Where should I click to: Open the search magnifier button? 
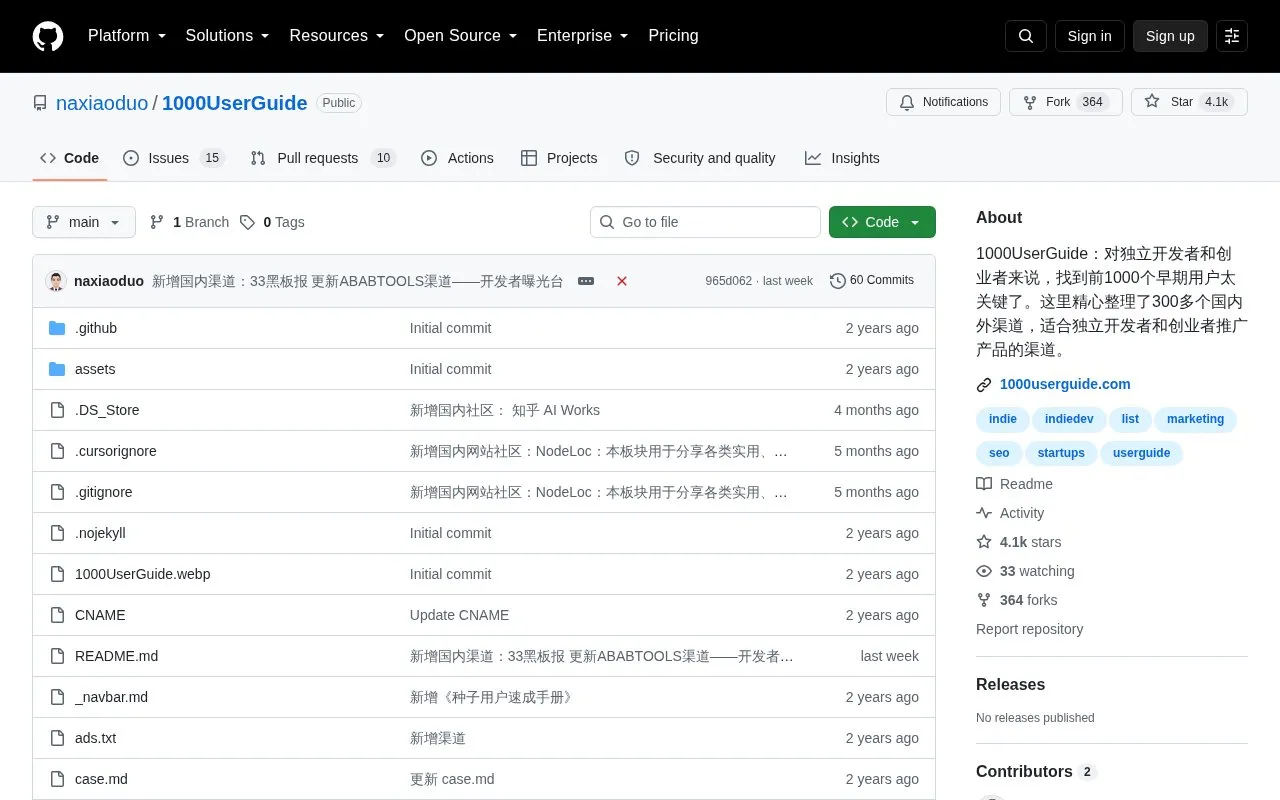[x=1026, y=36]
